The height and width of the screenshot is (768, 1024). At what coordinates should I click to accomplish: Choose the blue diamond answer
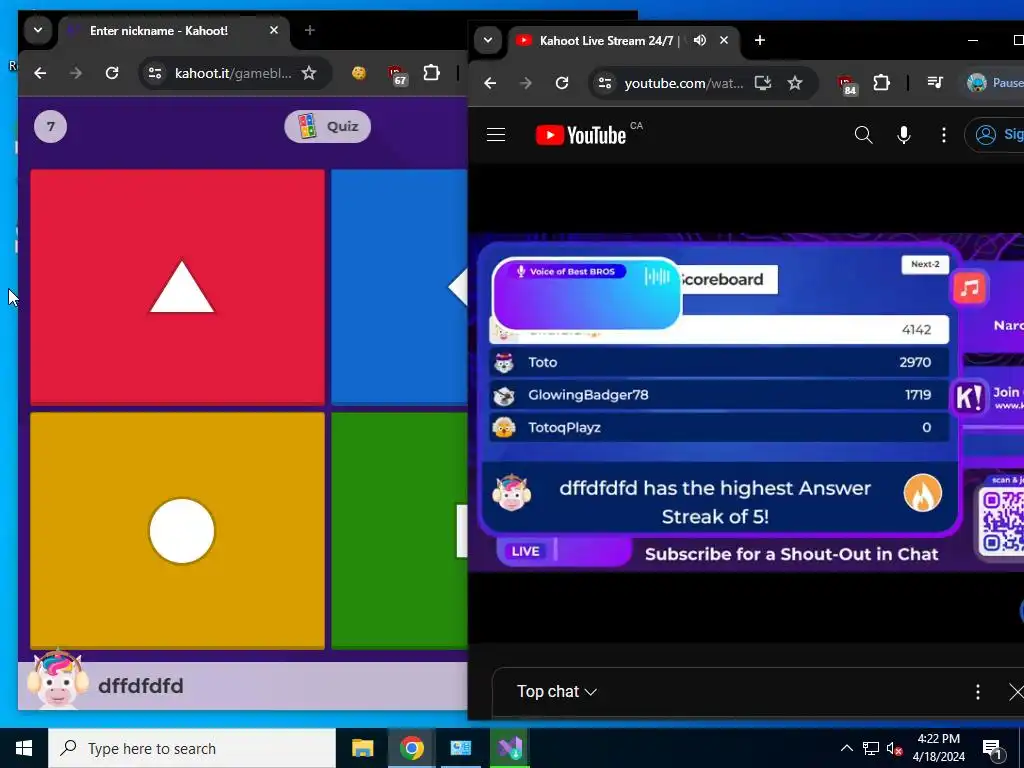pos(399,287)
